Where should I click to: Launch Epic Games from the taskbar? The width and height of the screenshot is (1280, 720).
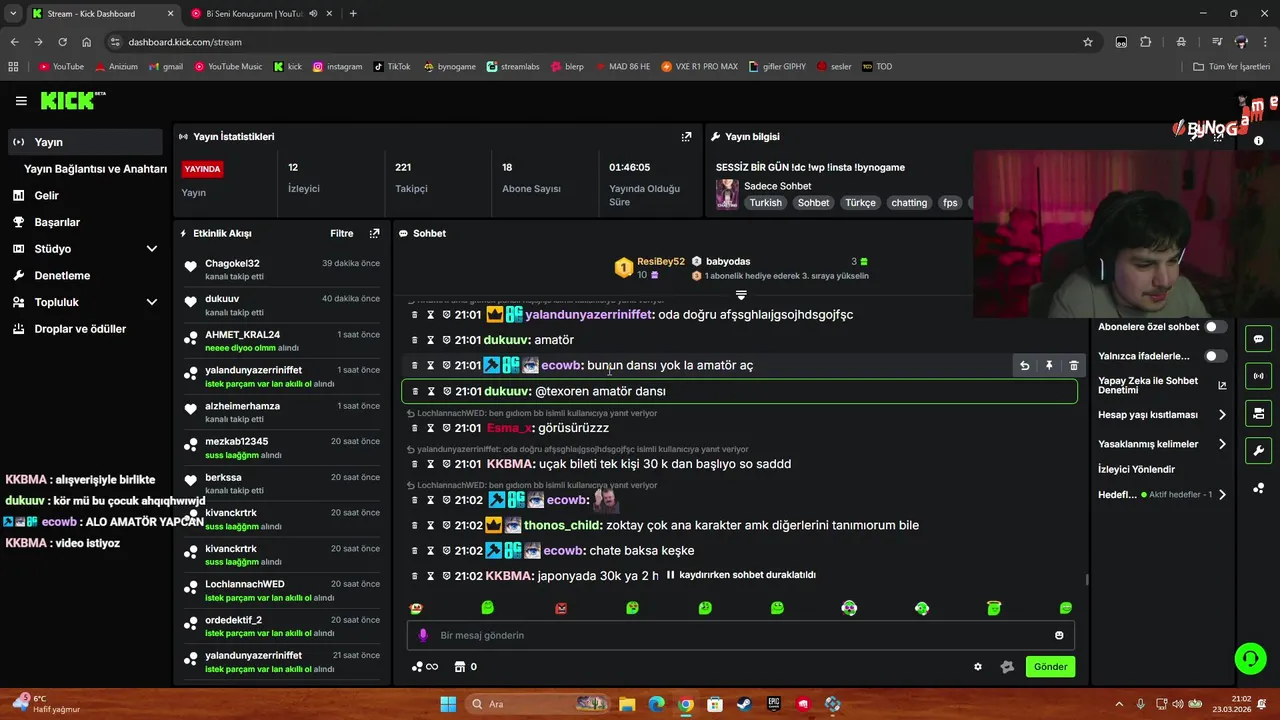[774, 704]
